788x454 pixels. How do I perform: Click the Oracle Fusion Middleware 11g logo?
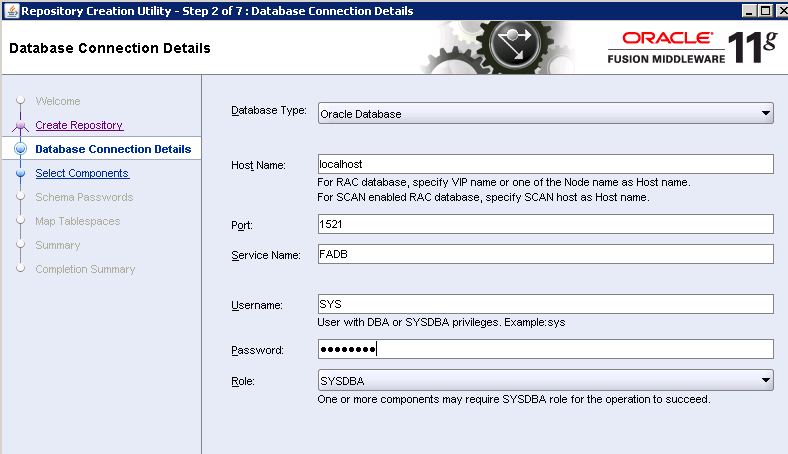point(690,47)
